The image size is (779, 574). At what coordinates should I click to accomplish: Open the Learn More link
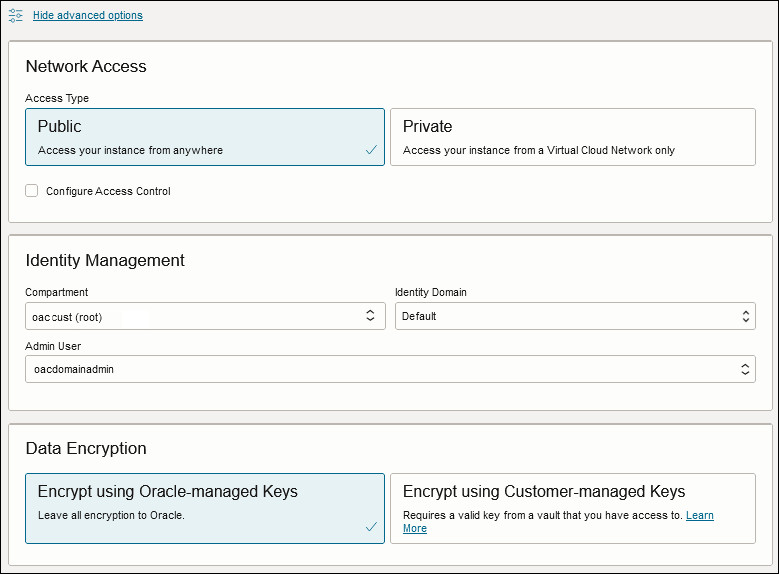pos(700,516)
